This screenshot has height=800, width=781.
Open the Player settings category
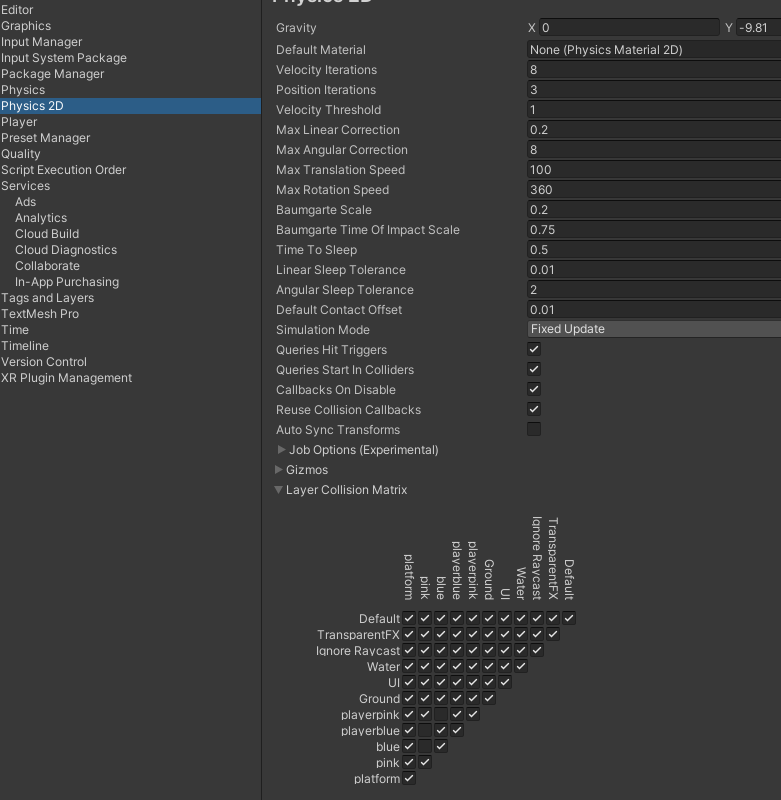pos(19,122)
